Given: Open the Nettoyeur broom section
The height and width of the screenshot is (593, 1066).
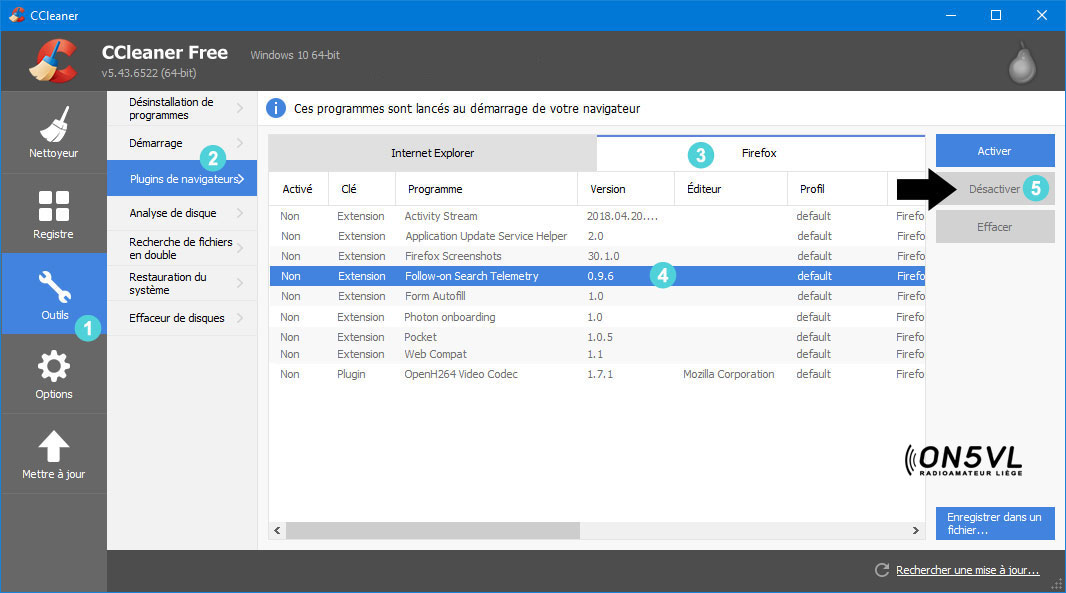Looking at the screenshot, I should (54, 133).
